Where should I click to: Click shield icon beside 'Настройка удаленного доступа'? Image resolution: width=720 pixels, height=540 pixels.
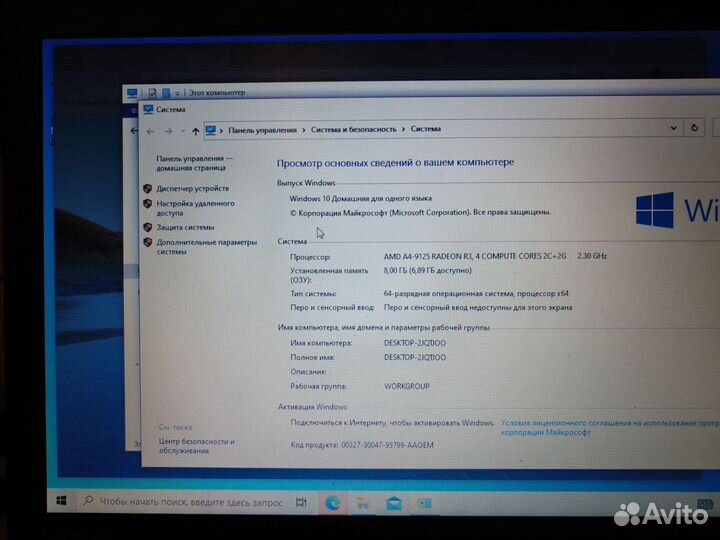(x=147, y=203)
